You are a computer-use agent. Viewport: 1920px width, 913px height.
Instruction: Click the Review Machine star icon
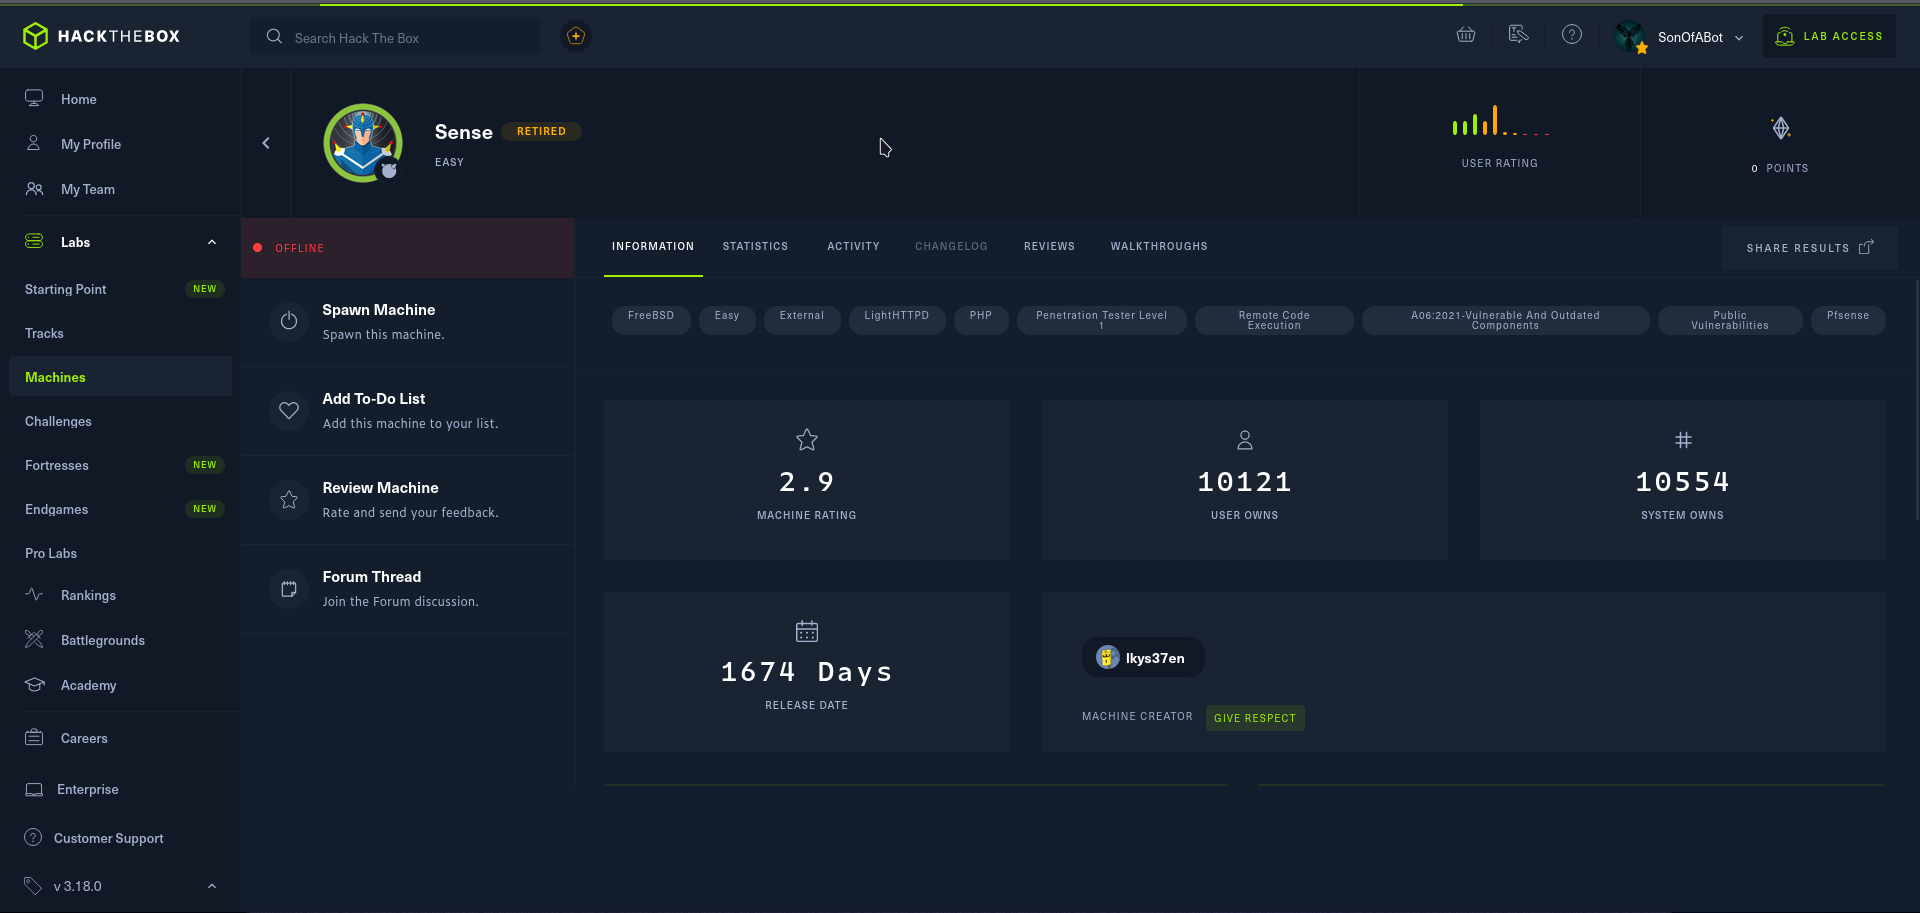pos(289,499)
